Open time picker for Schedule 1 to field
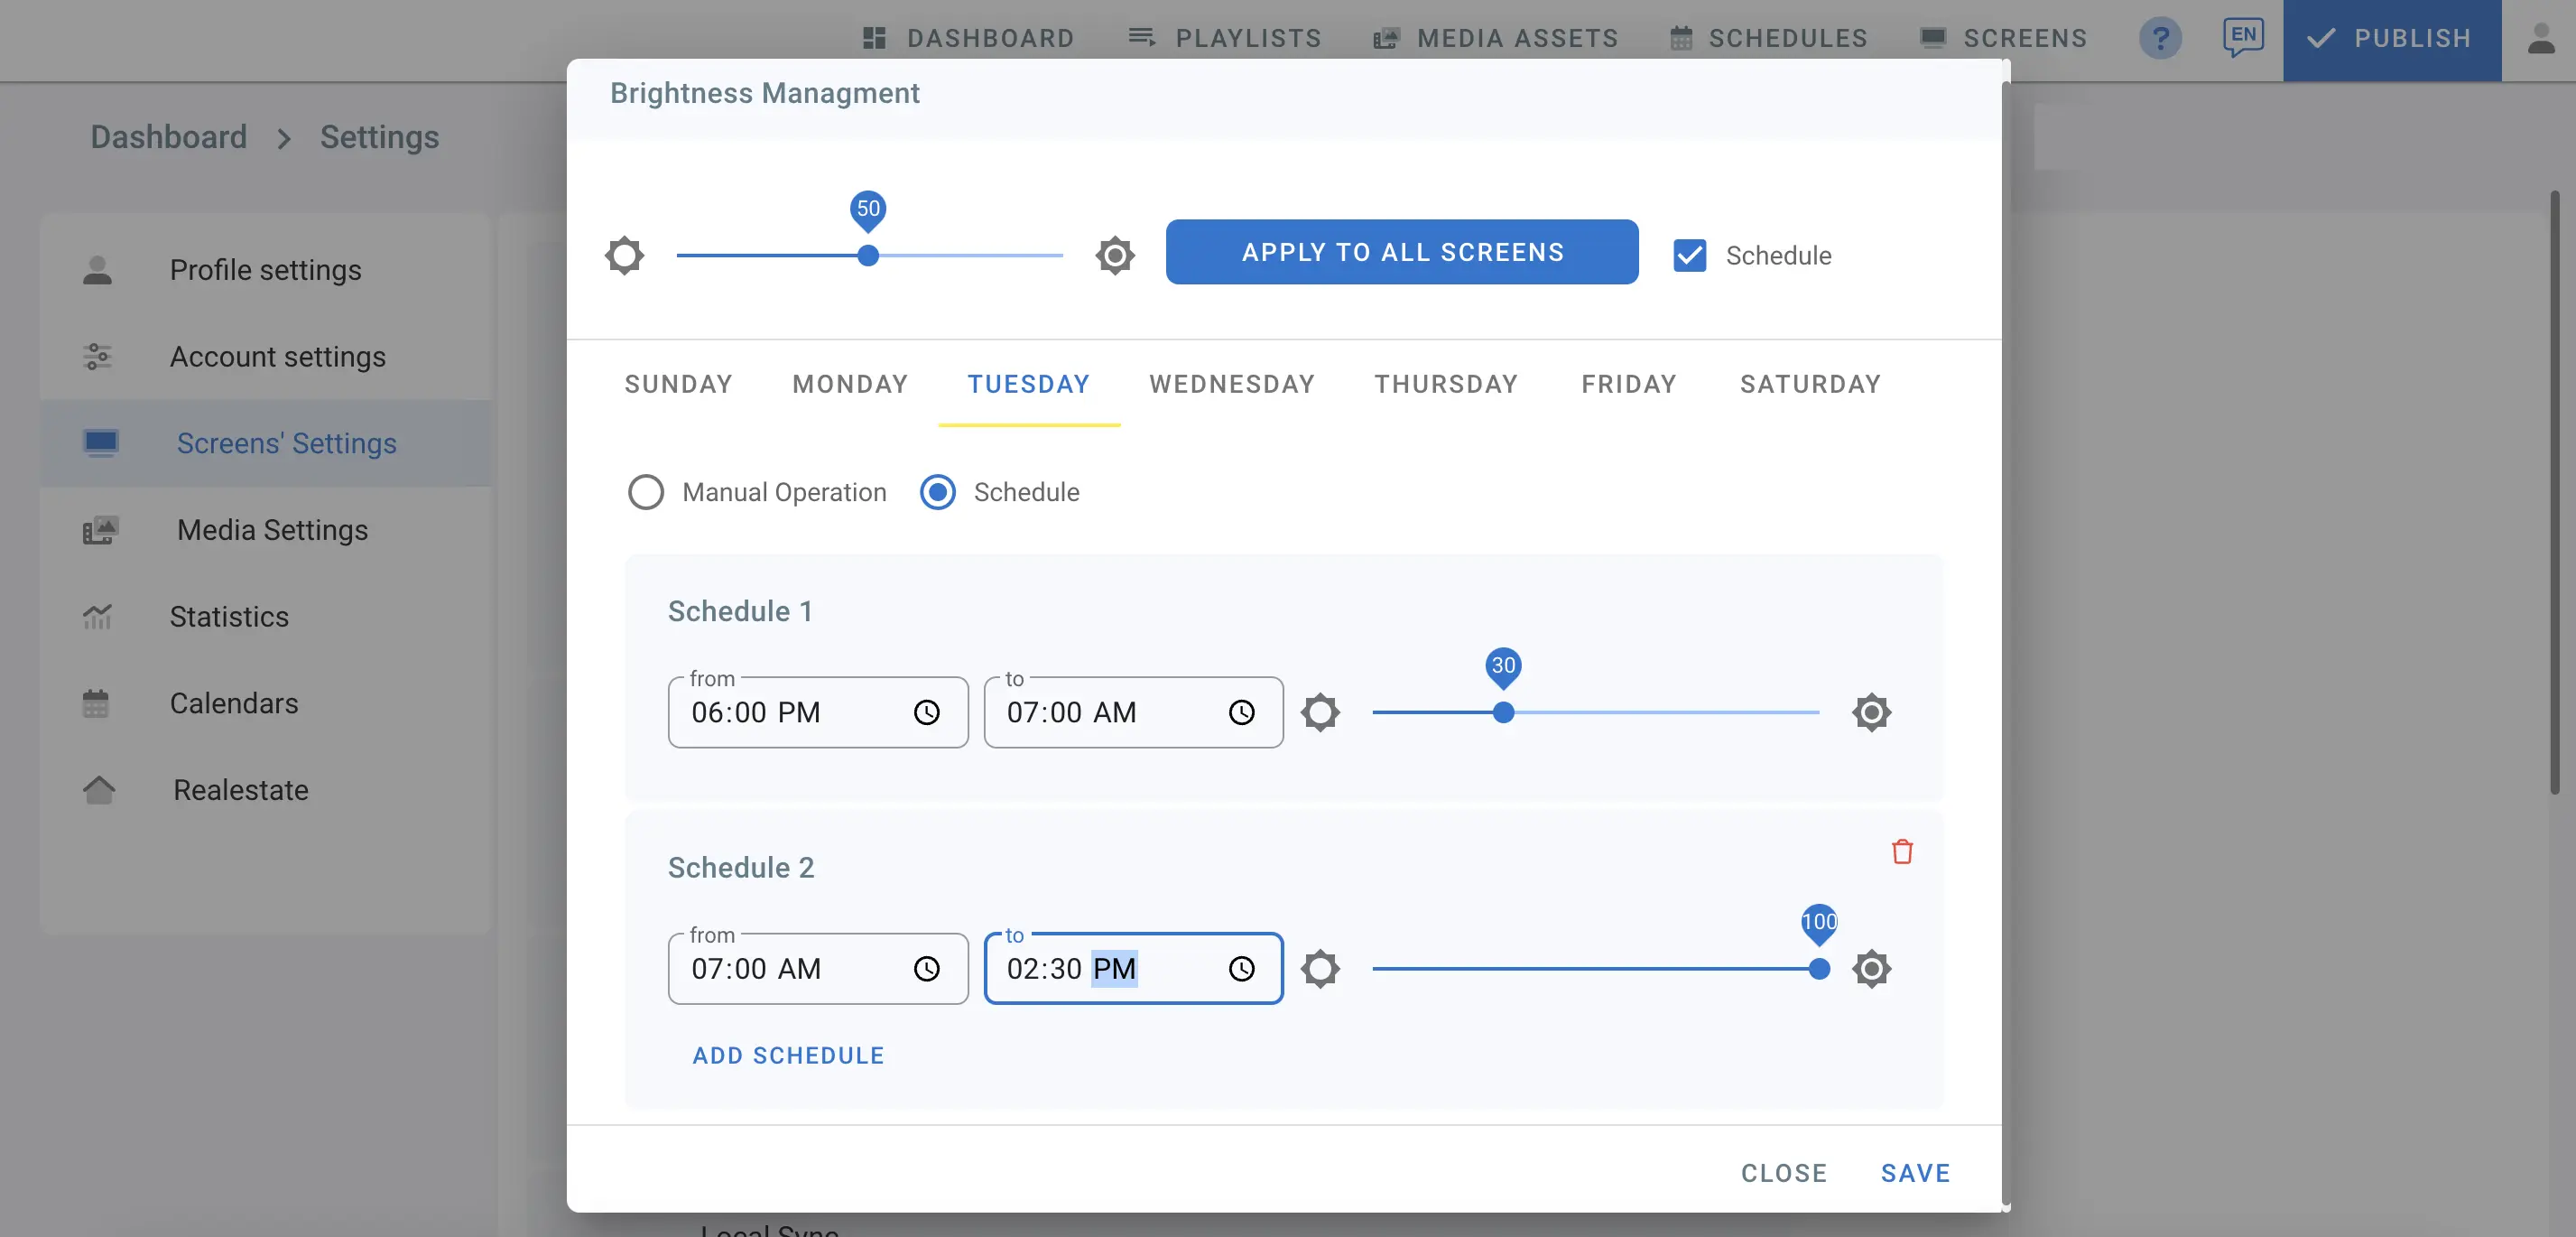 click(x=1241, y=712)
